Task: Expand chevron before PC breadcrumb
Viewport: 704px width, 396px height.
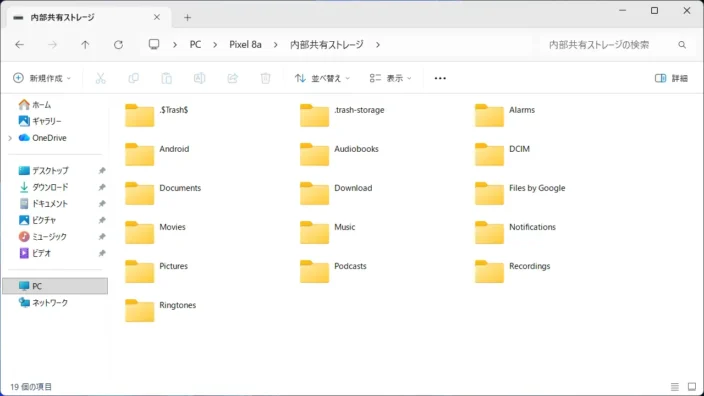Action: [x=175, y=44]
